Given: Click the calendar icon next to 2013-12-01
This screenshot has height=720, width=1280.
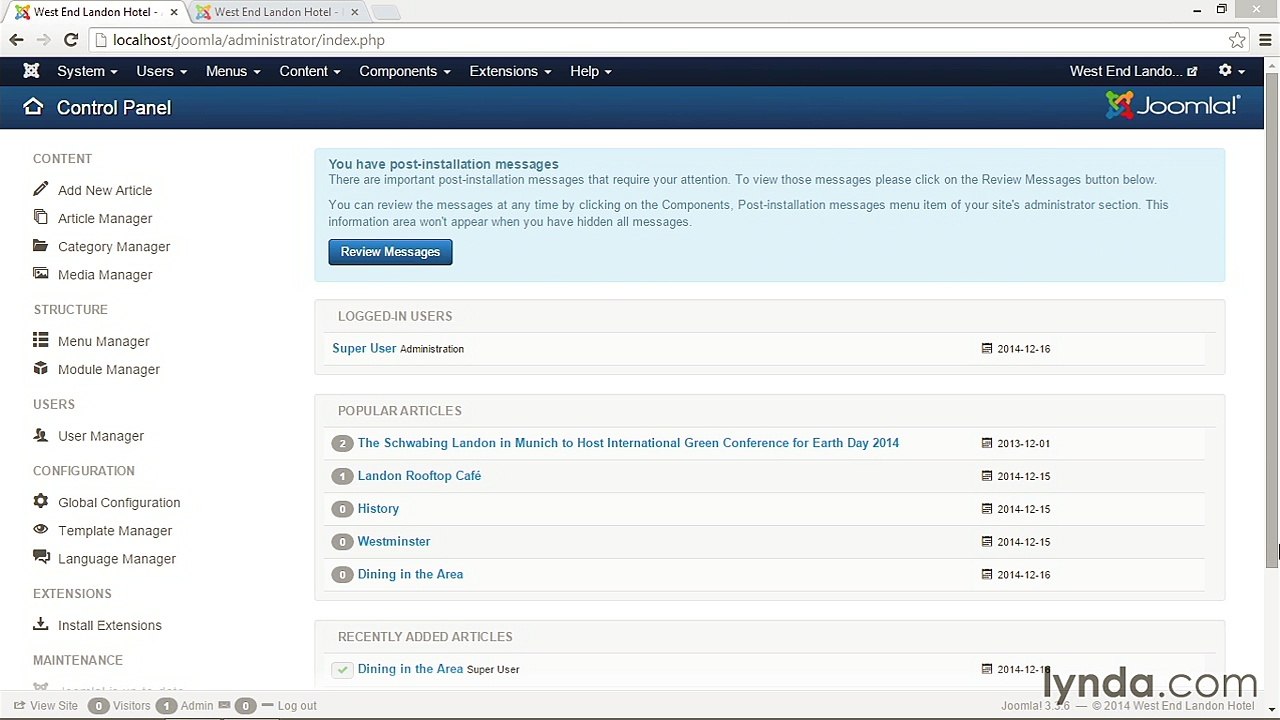Looking at the screenshot, I should (987, 443).
